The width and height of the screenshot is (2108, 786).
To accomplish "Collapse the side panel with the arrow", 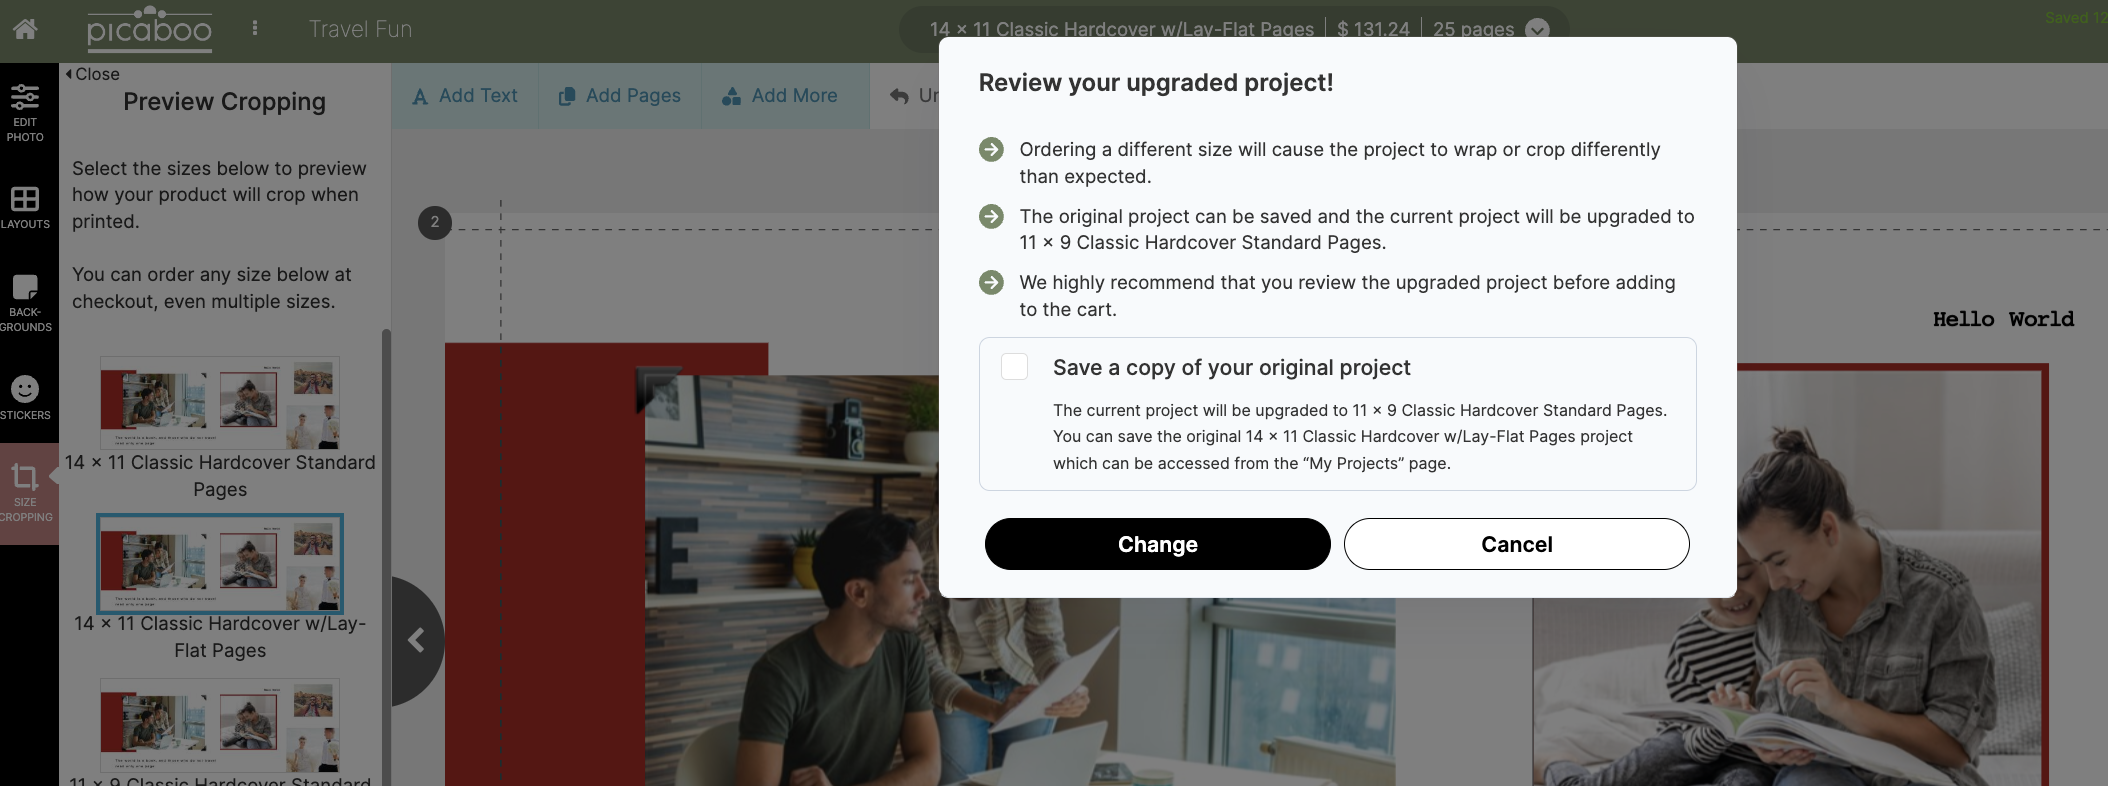I will (x=417, y=640).
